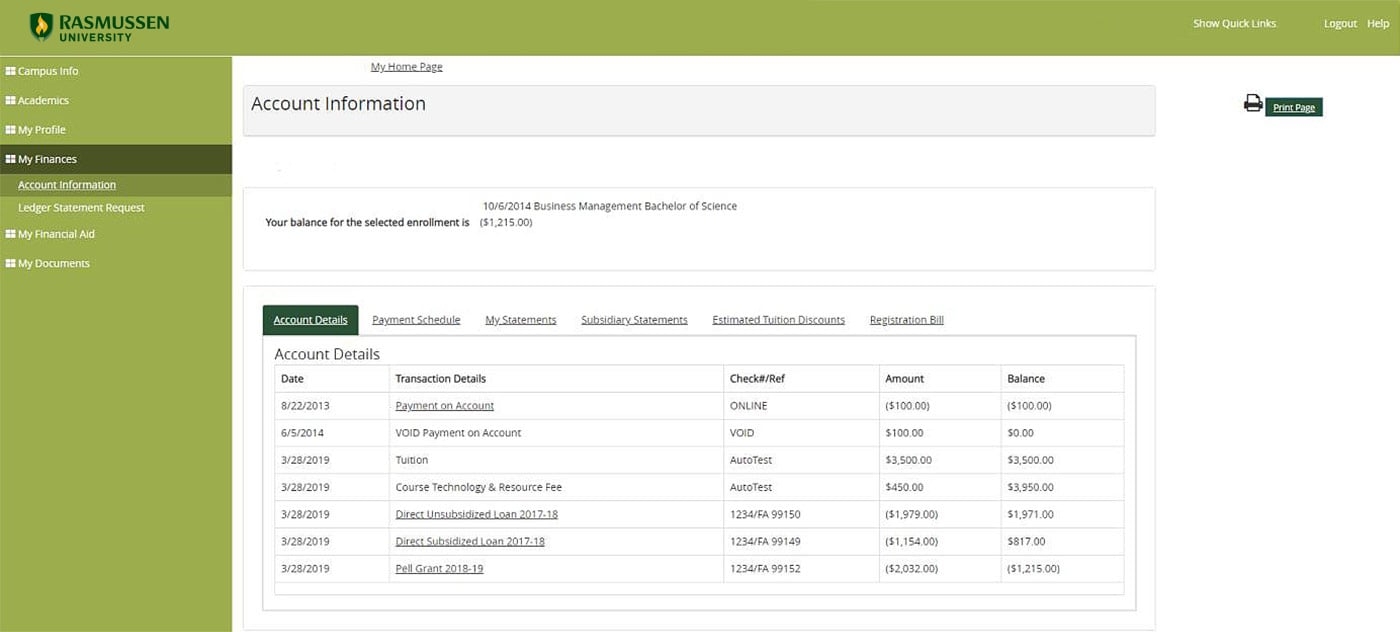
Task: Select the Subsidiary Statements tab
Action: pyautogui.click(x=634, y=319)
